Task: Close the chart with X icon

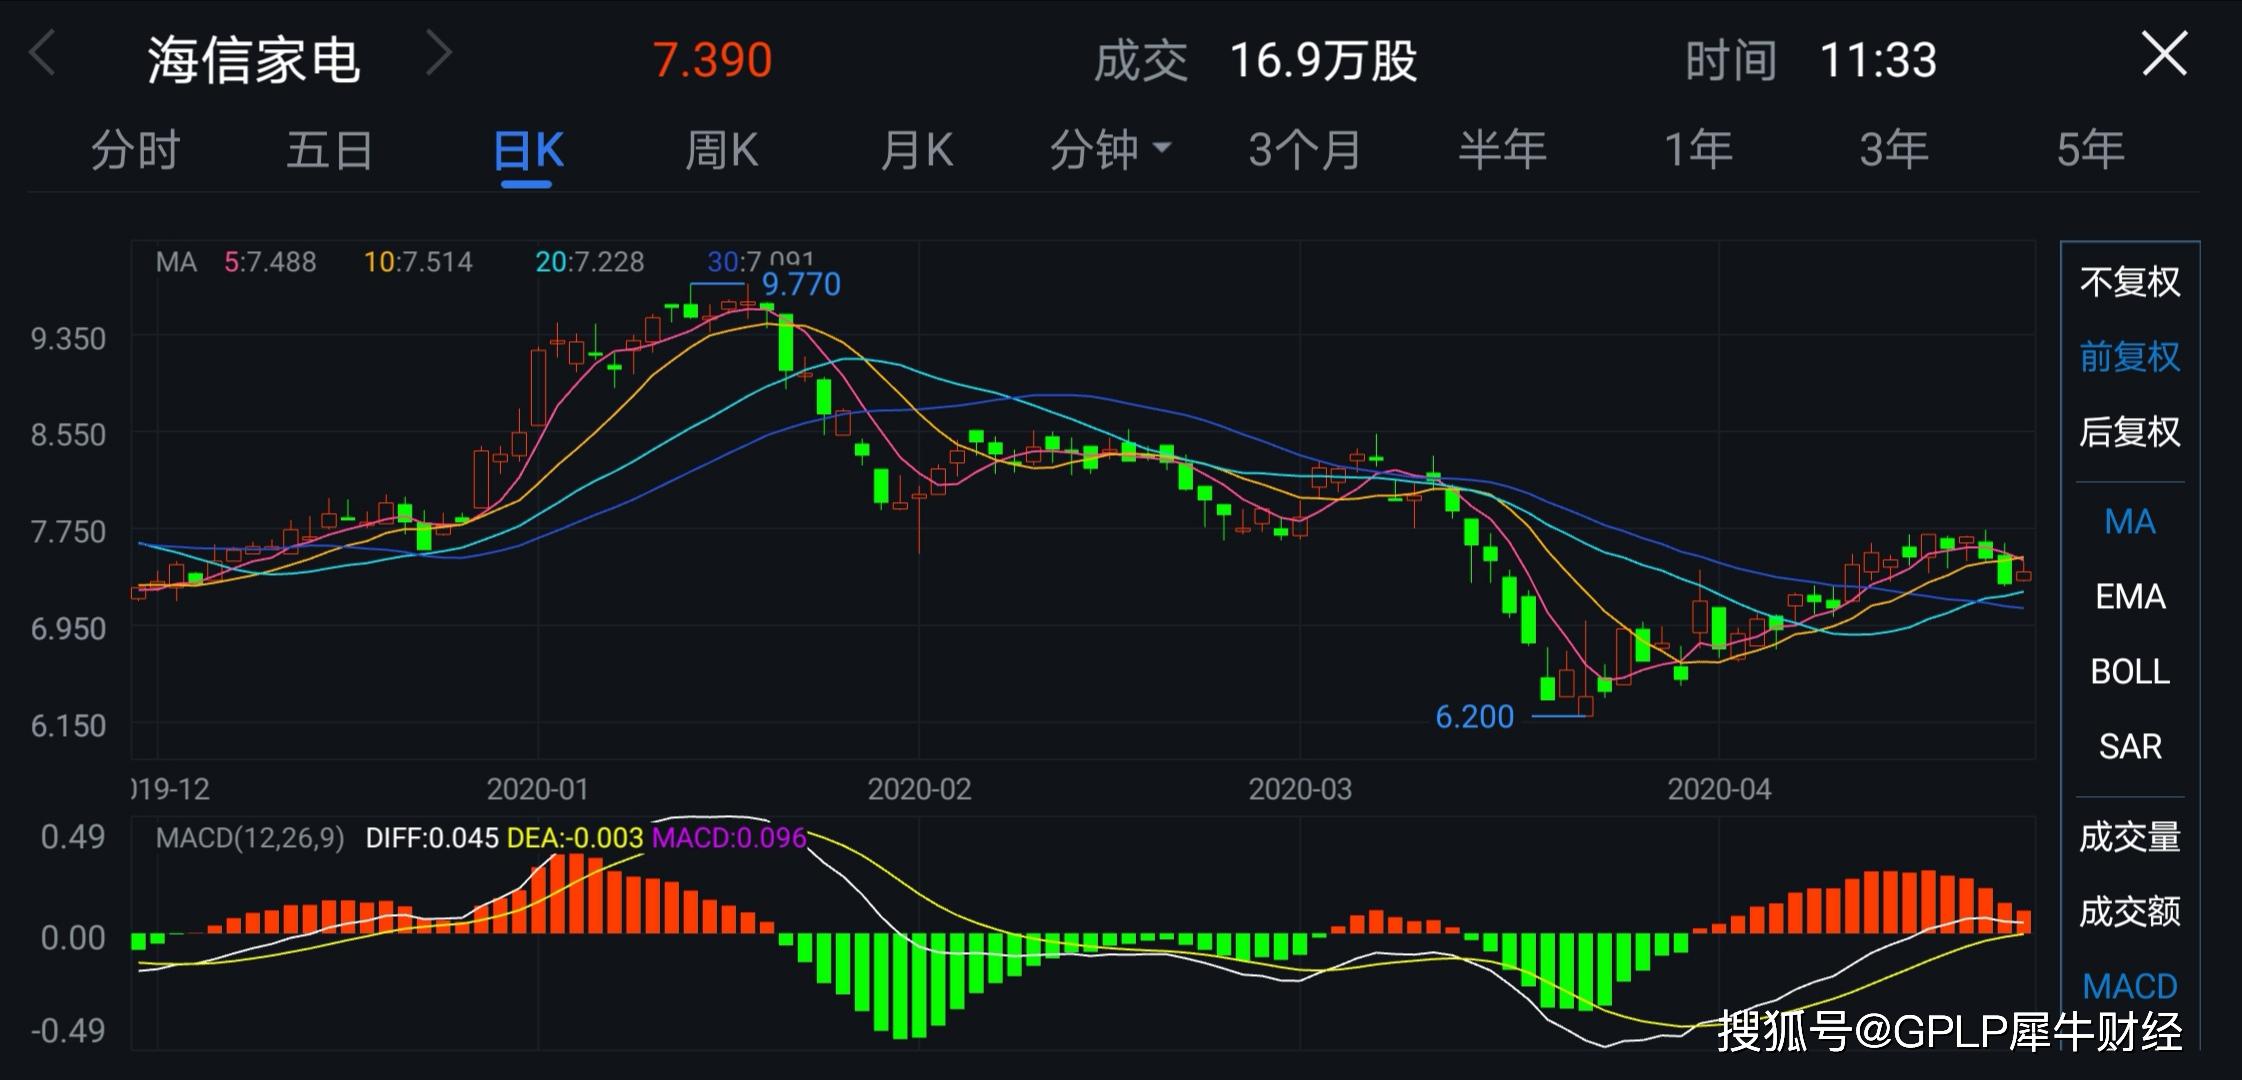Action: click(2164, 55)
